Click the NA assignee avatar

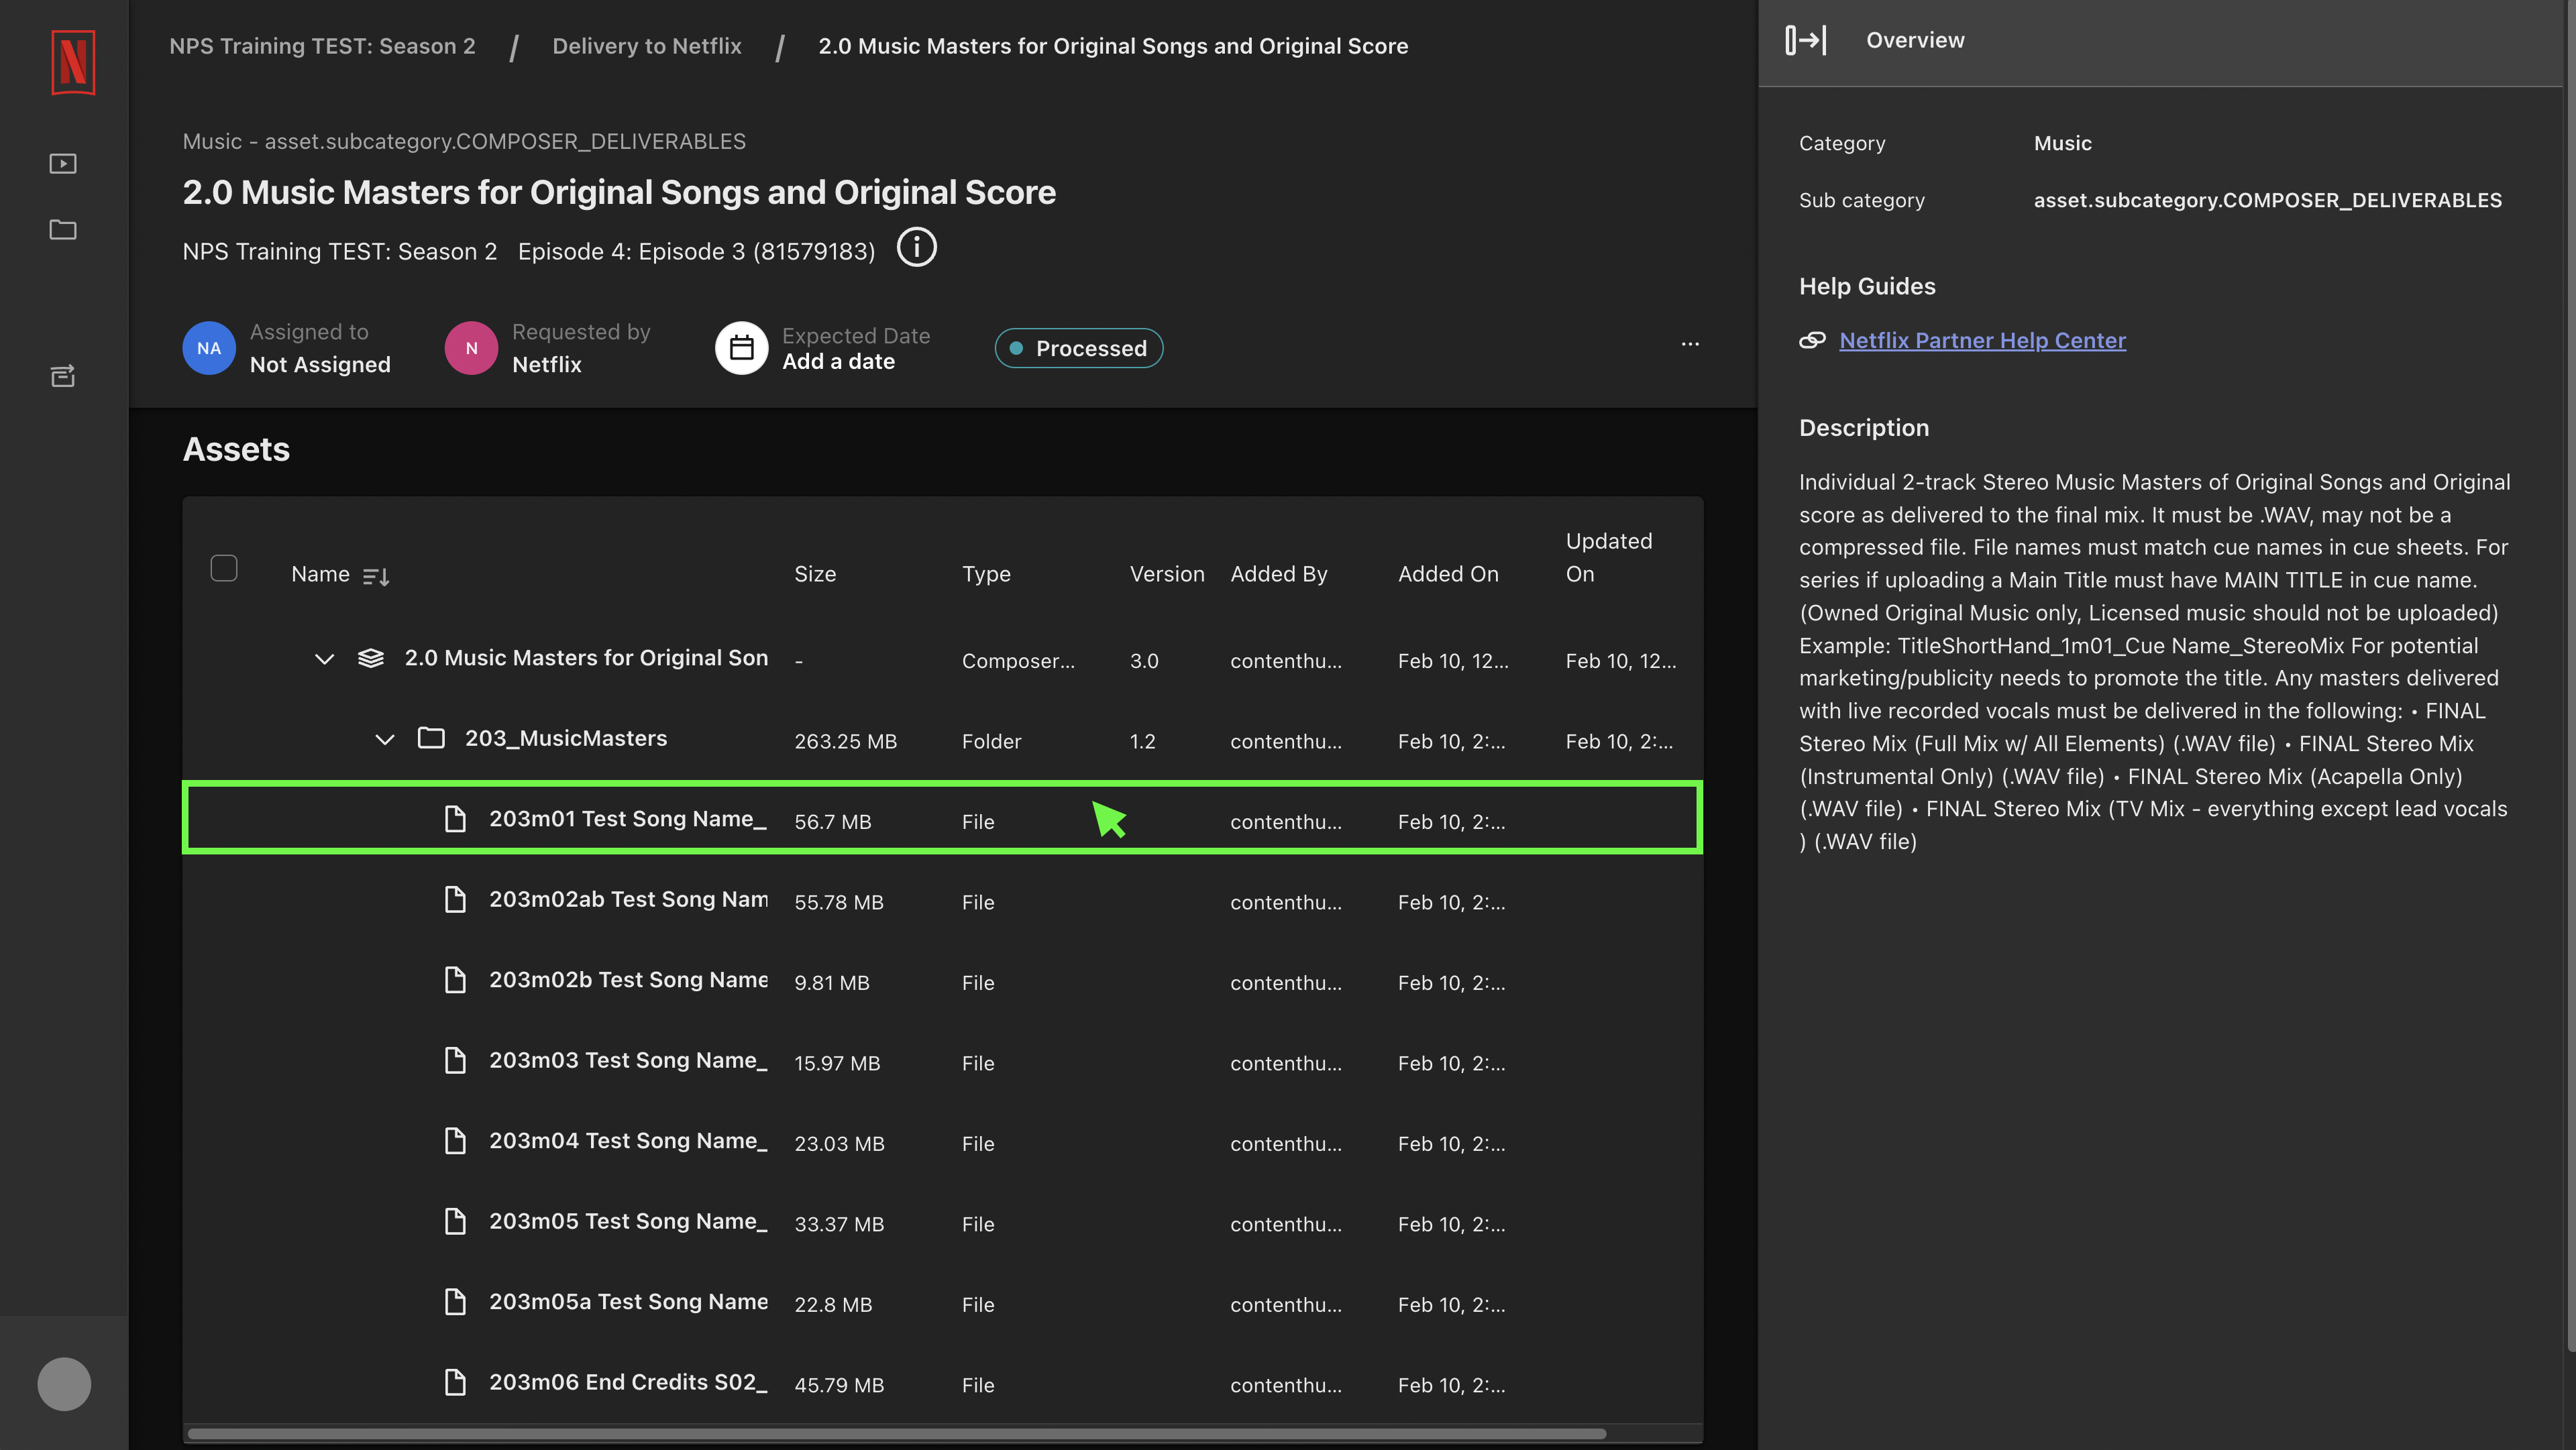click(x=209, y=348)
